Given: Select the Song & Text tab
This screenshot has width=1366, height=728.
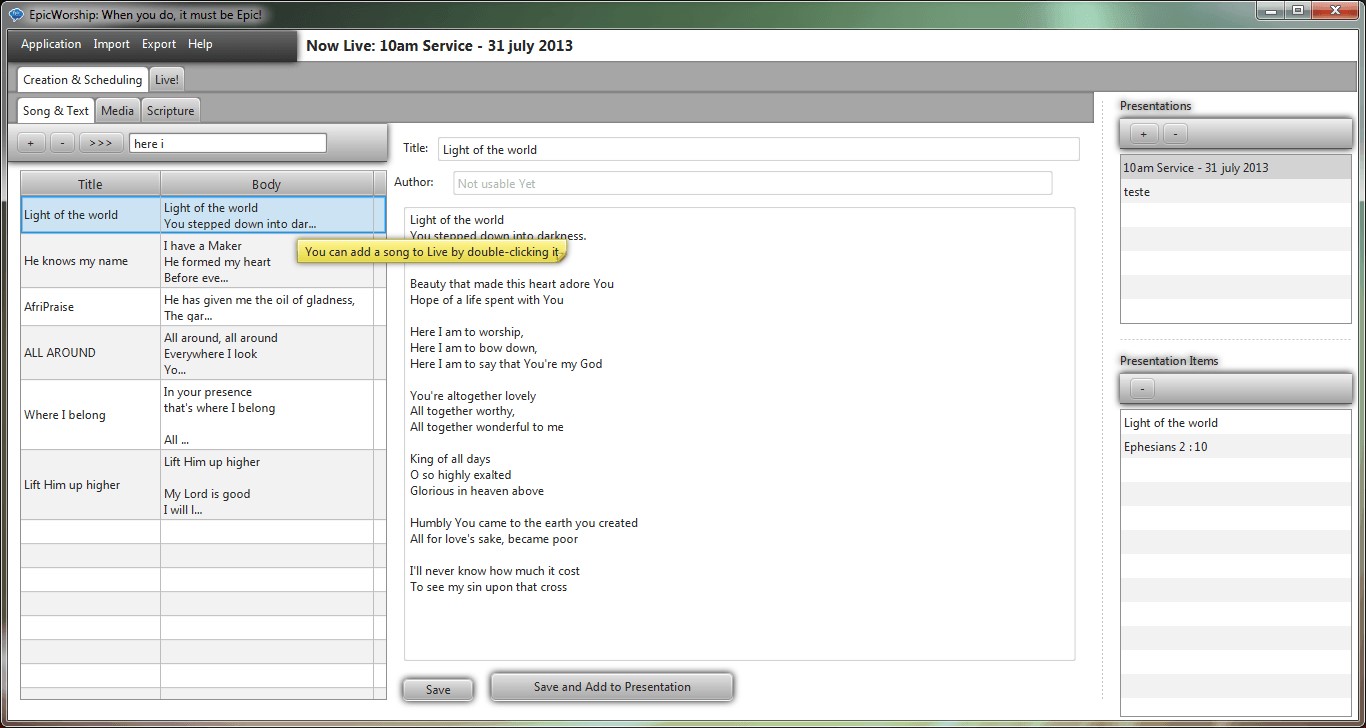Looking at the screenshot, I should (56, 111).
